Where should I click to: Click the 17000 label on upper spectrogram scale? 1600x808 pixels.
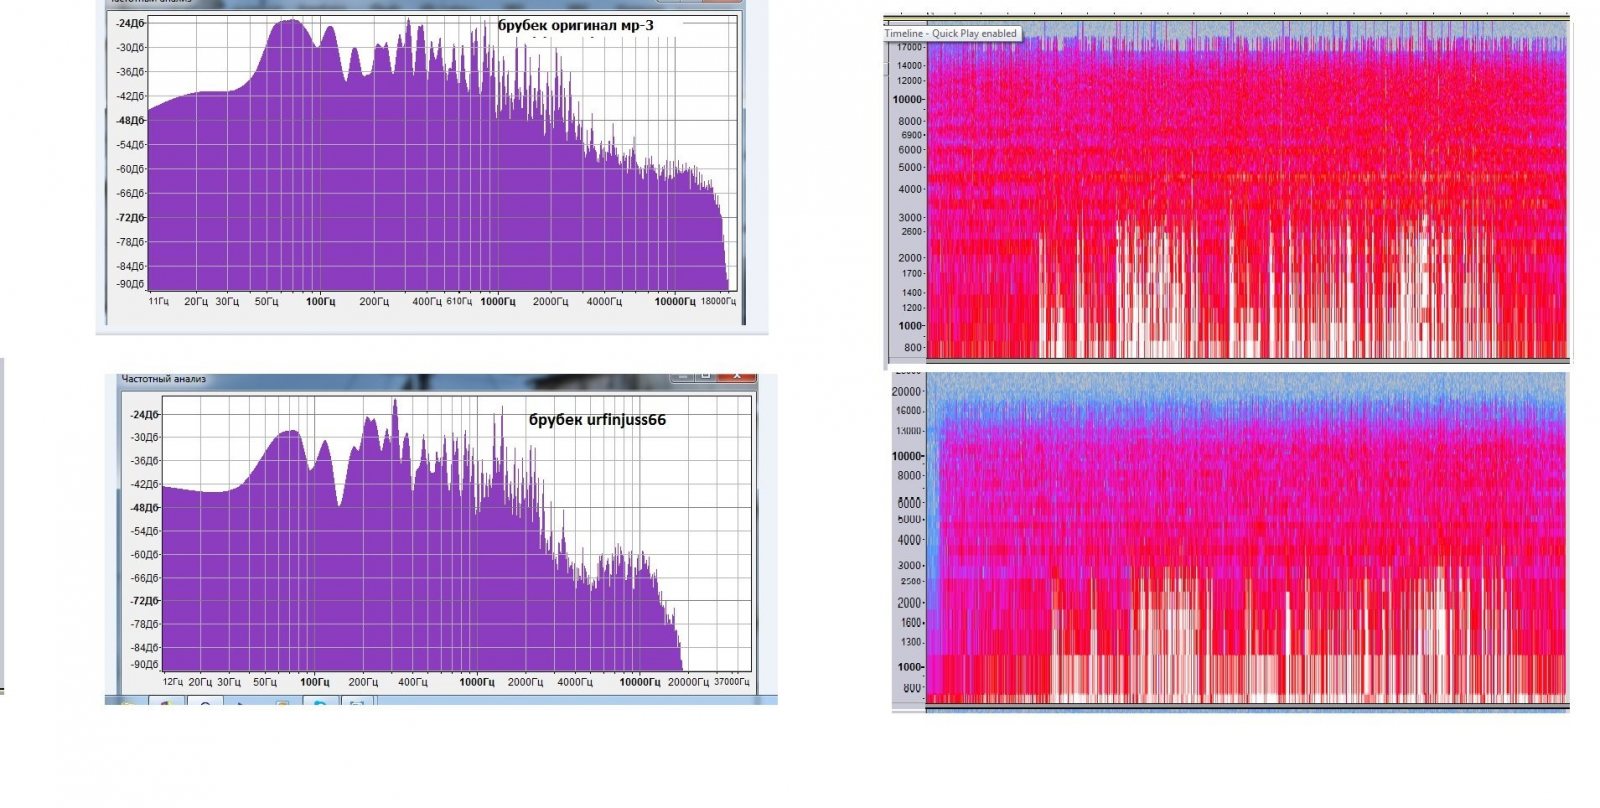909,47
